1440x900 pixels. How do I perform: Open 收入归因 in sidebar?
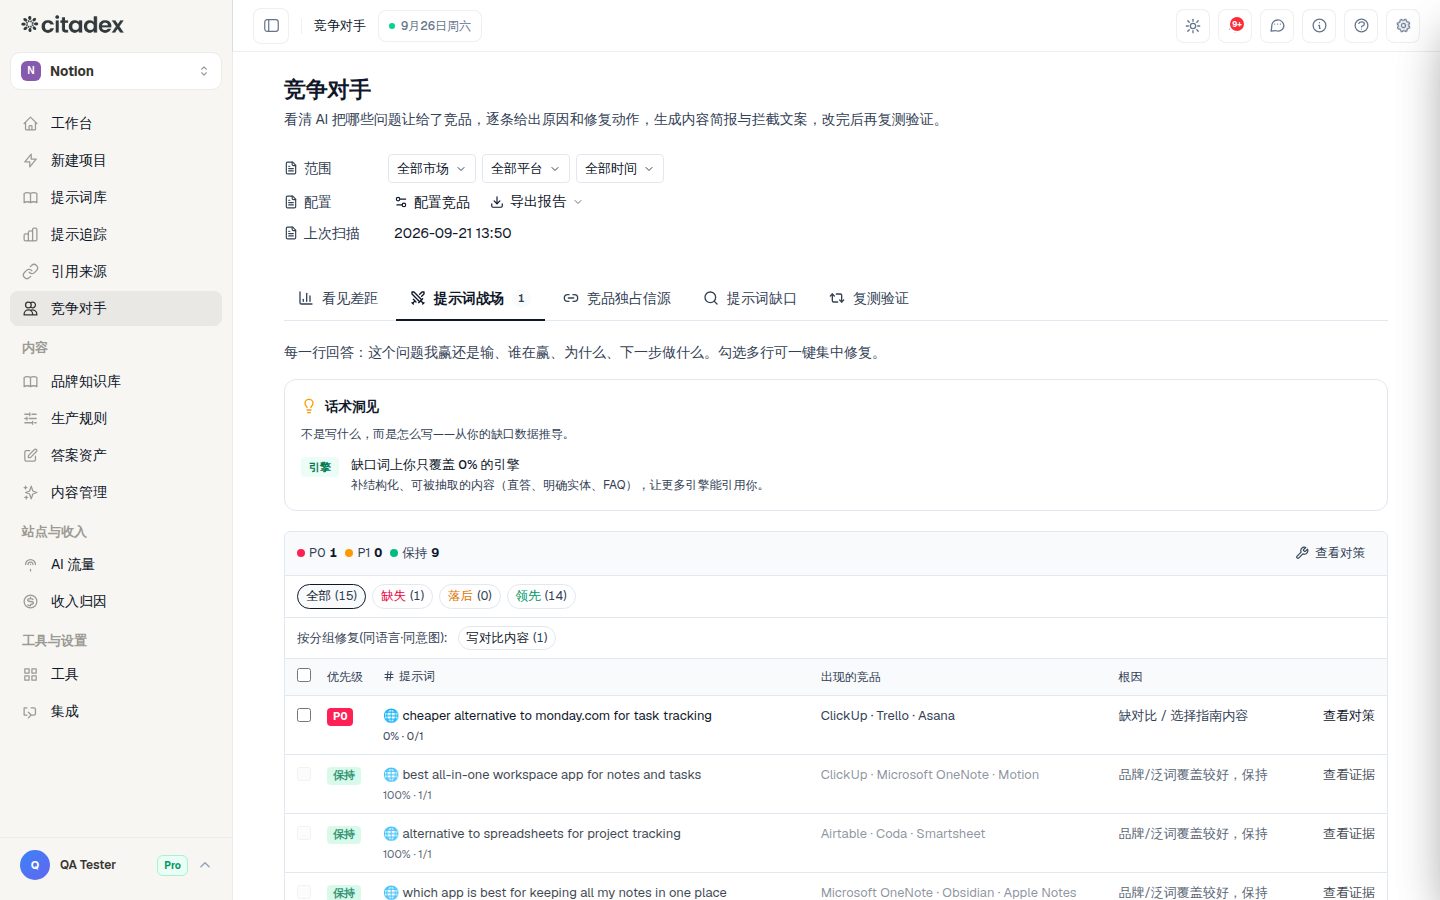tap(116, 601)
